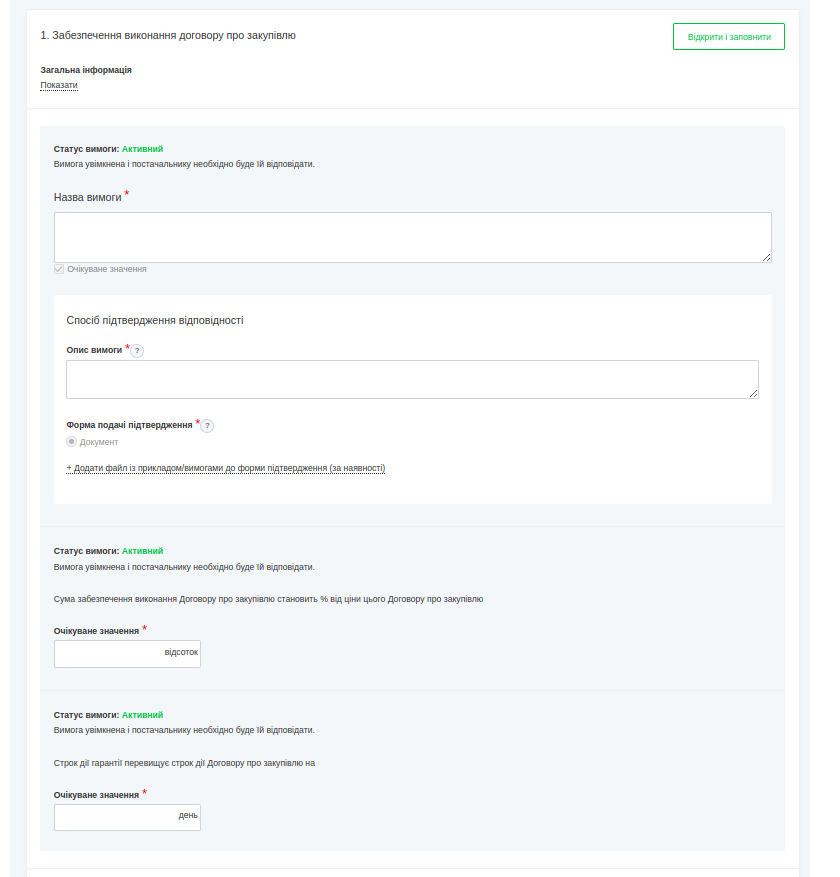Expand general information via "Показати"

pyautogui.click(x=59, y=85)
